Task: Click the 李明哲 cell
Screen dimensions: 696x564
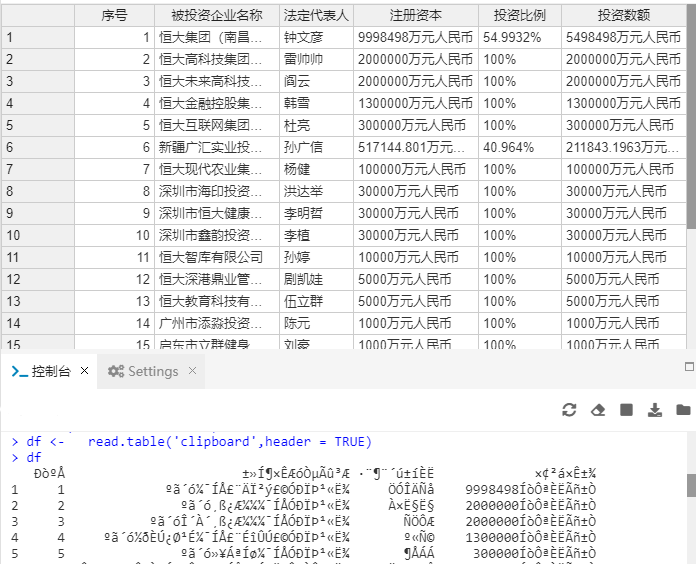Action: click(x=316, y=213)
